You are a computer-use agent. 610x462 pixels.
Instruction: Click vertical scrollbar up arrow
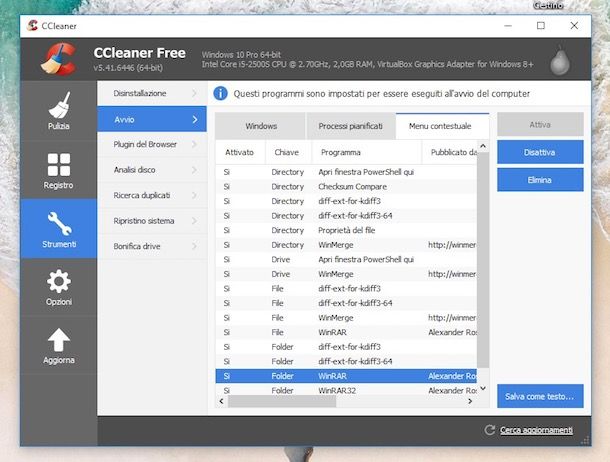click(483, 146)
